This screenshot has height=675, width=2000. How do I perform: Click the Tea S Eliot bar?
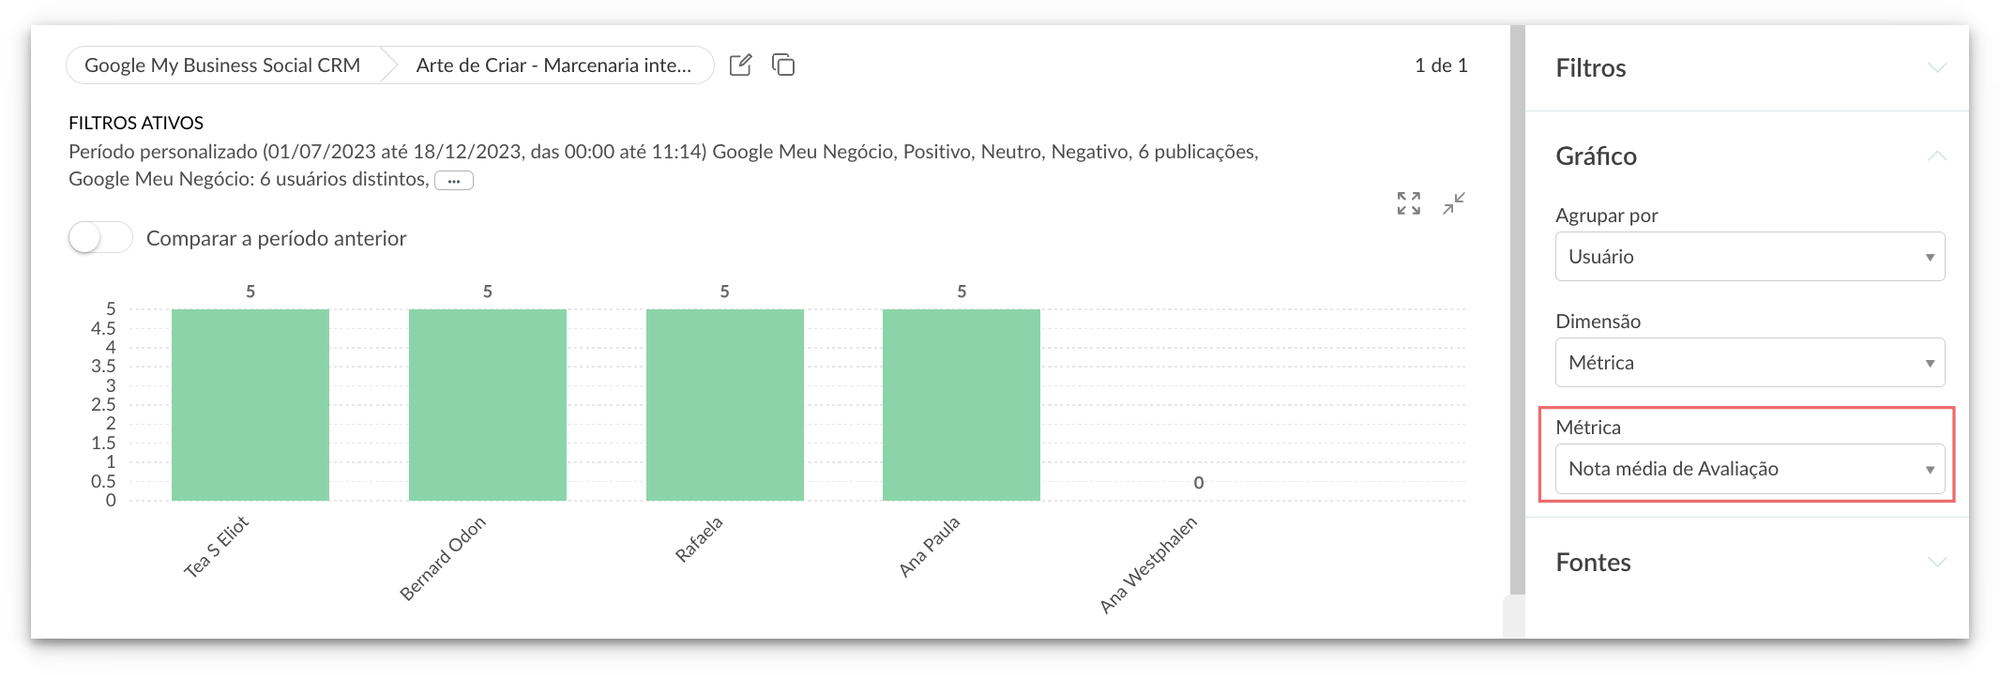click(x=250, y=405)
